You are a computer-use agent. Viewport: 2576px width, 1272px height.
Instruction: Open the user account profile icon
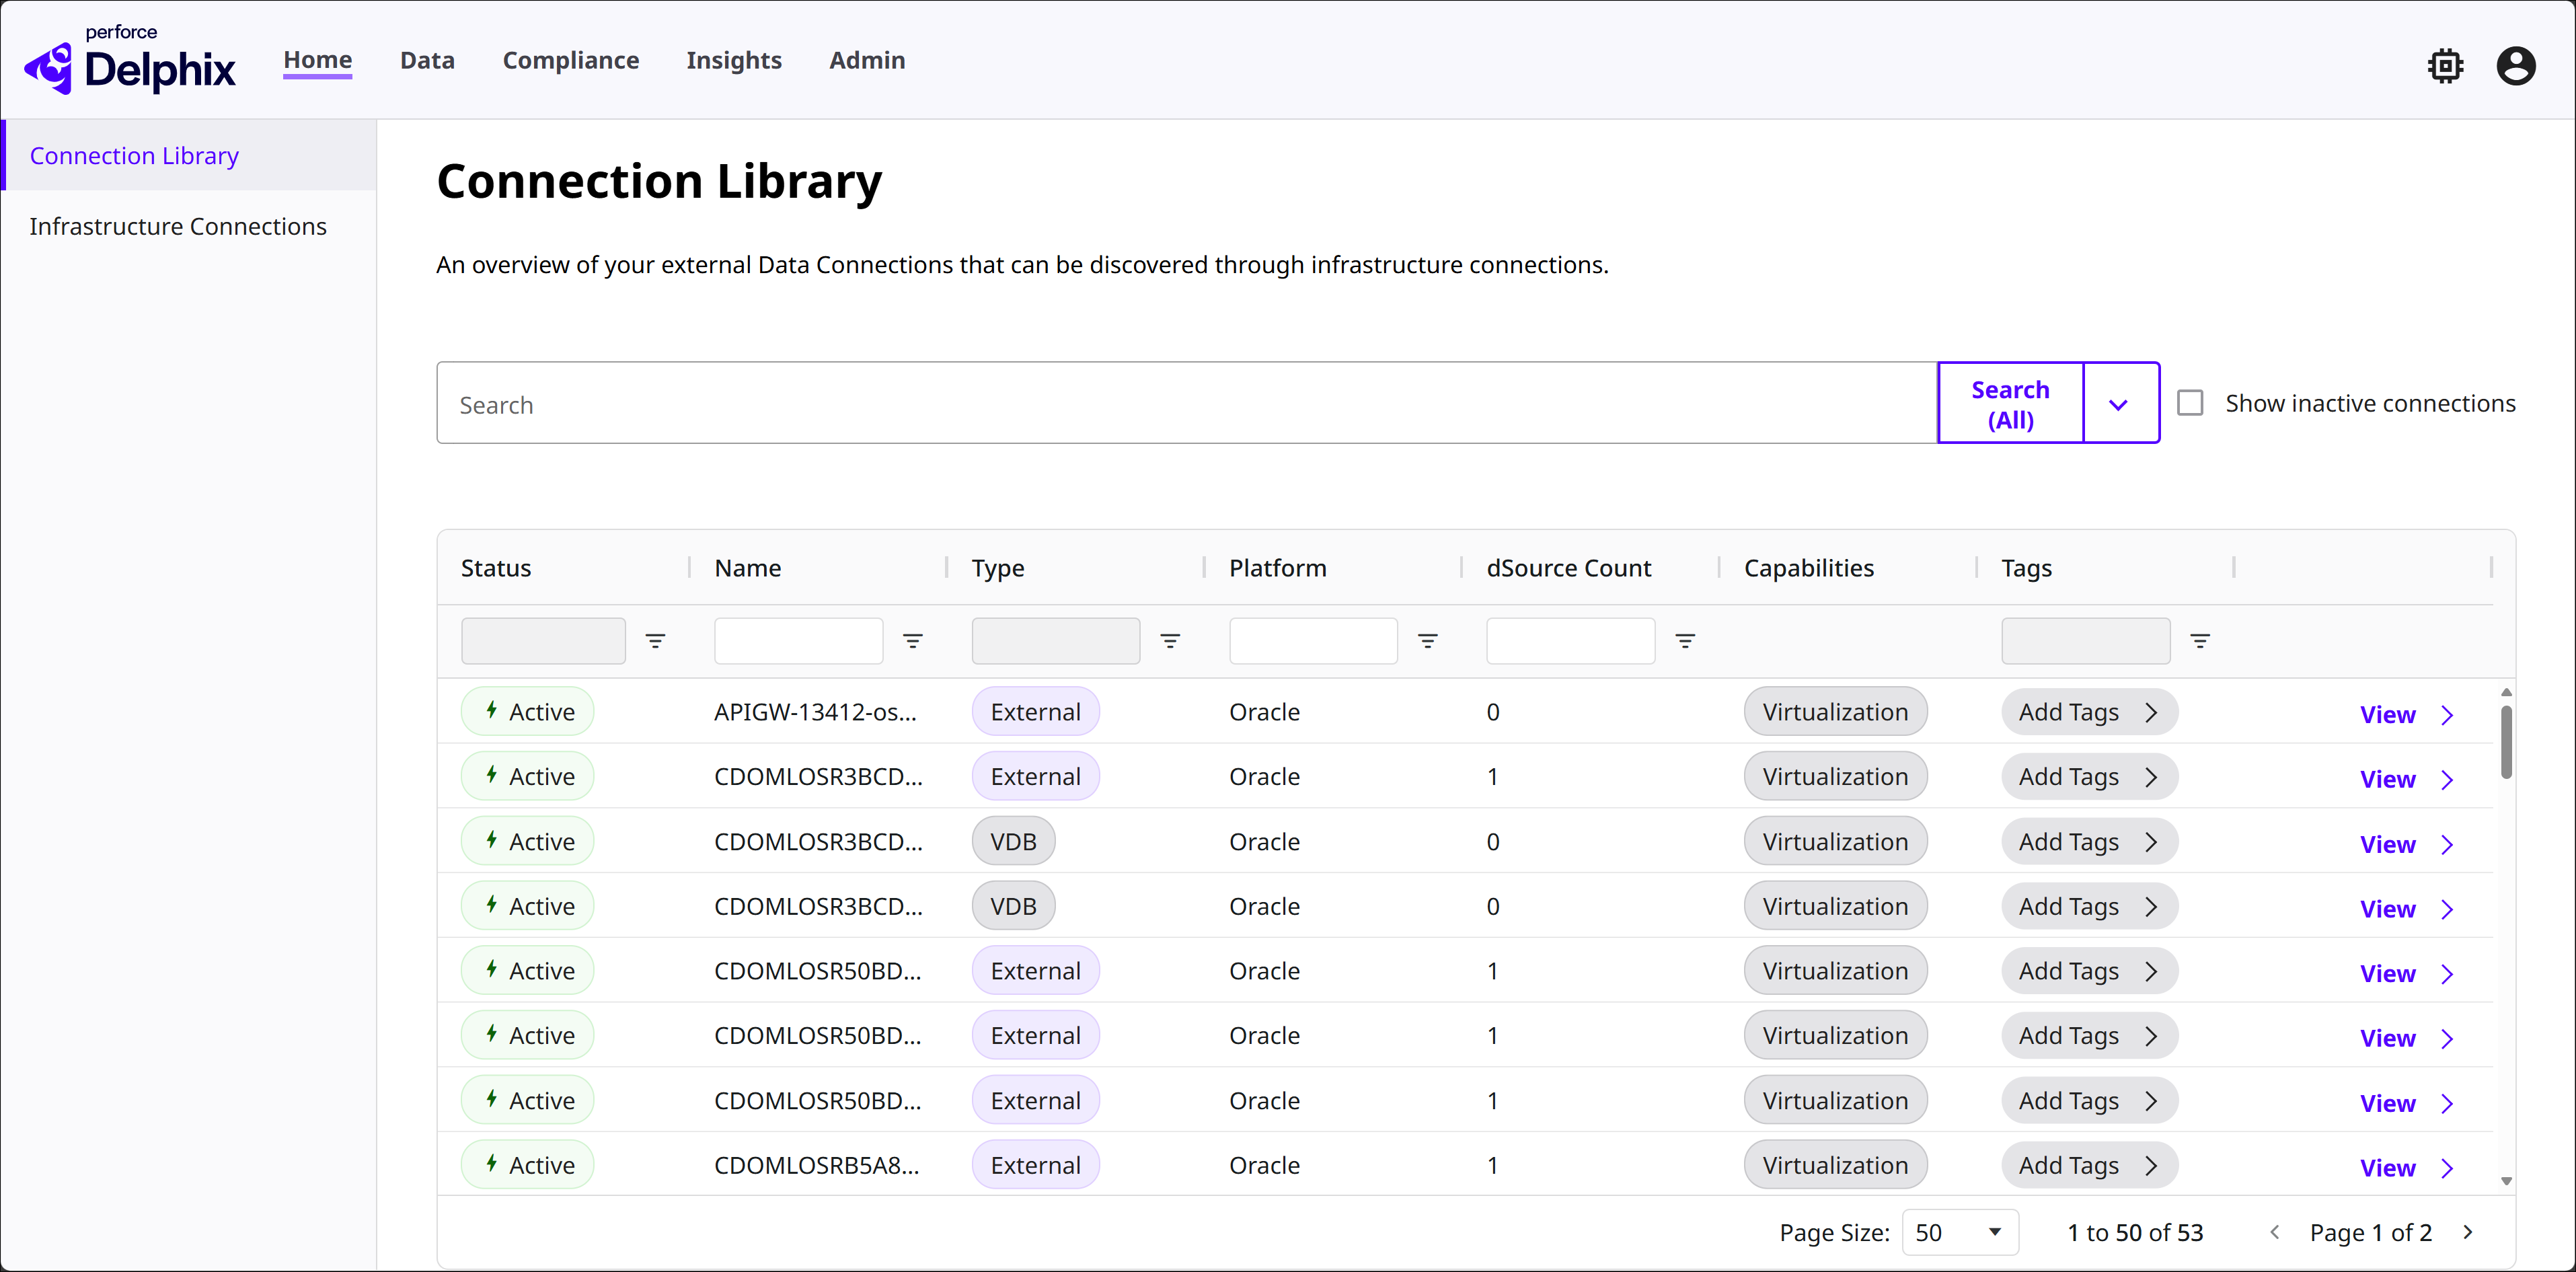point(2516,66)
